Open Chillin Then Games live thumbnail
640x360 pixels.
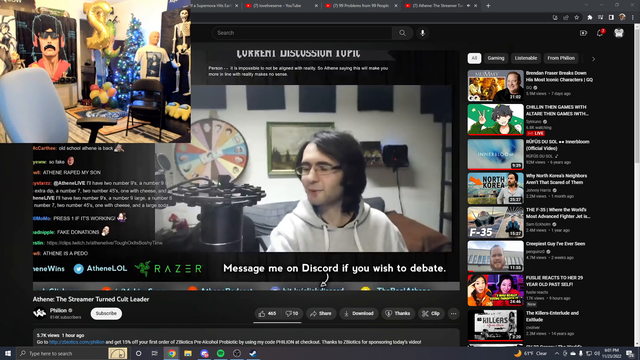[496, 120]
